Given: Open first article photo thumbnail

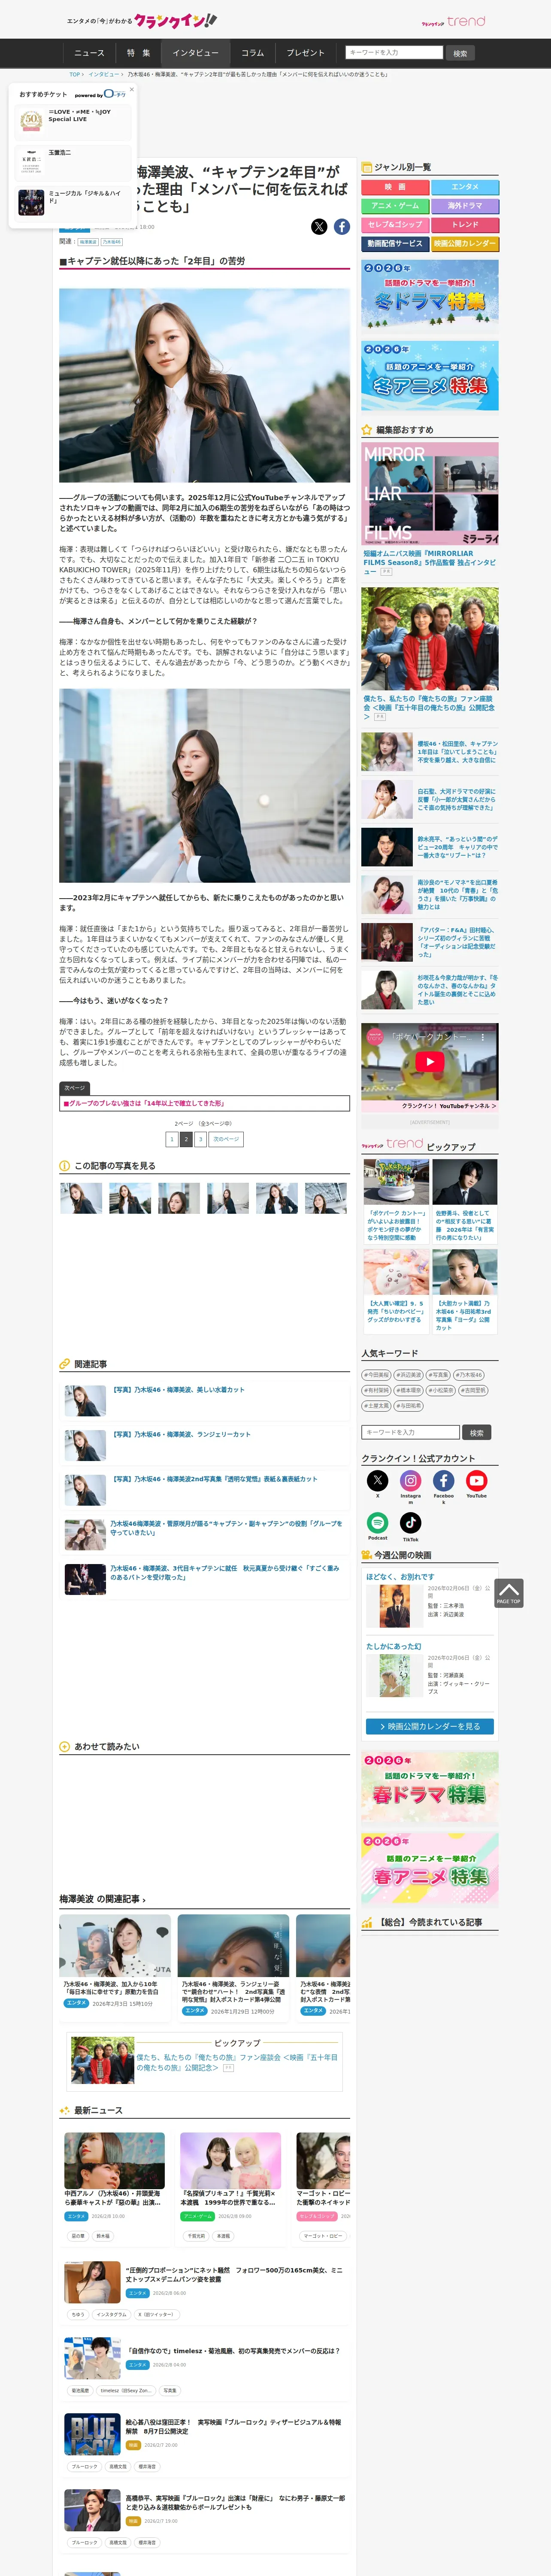Looking at the screenshot, I should (81, 1198).
